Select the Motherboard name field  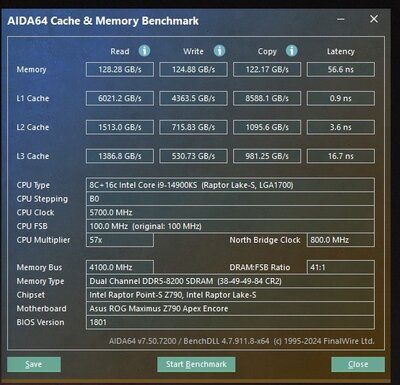coord(230,308)
